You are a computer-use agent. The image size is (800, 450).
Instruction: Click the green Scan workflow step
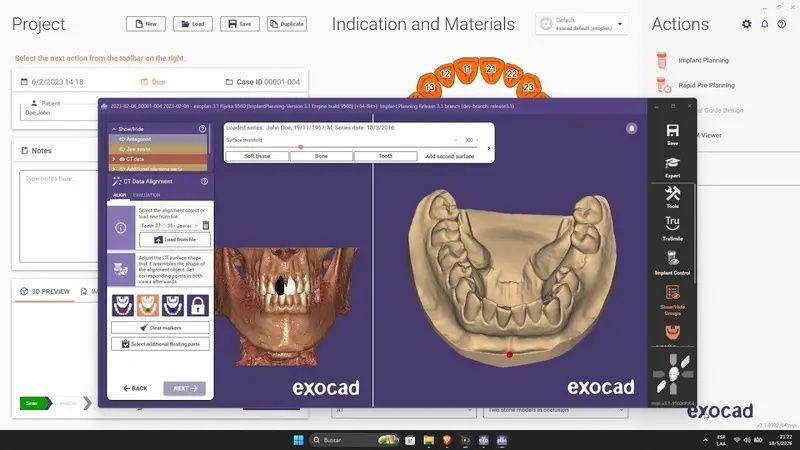coord(35,403)
